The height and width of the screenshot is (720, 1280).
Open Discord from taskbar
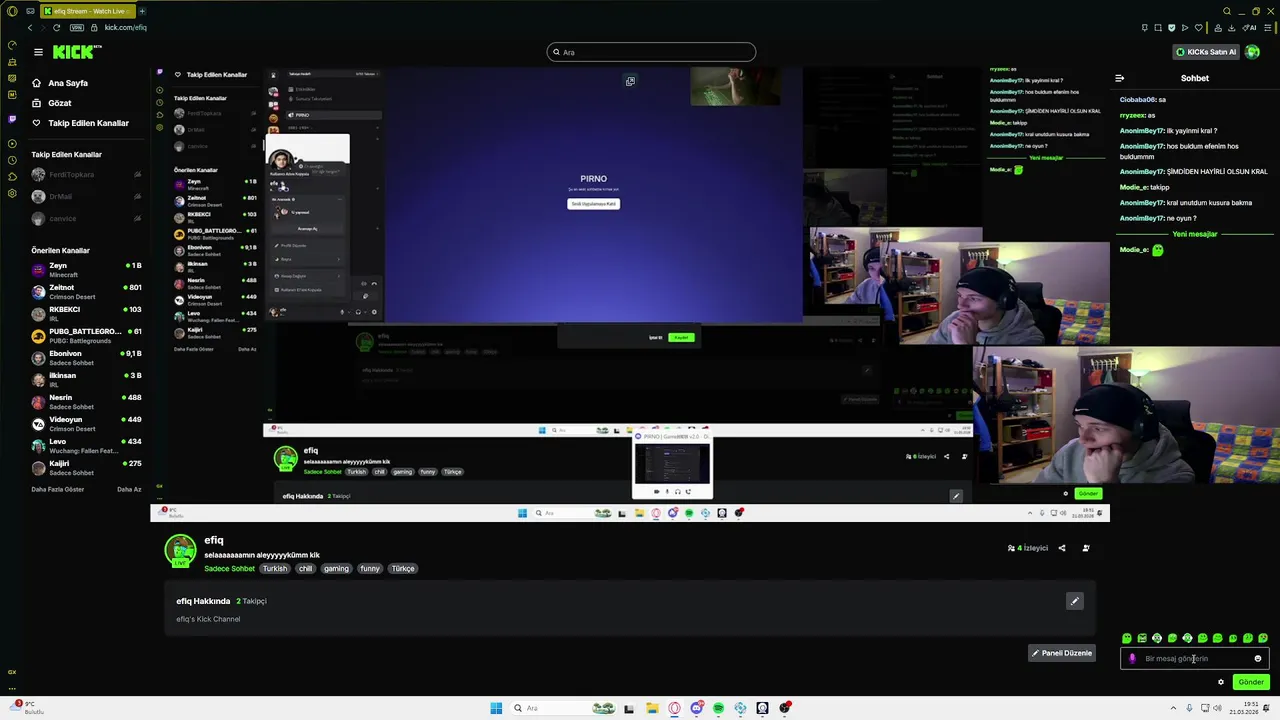696,708
